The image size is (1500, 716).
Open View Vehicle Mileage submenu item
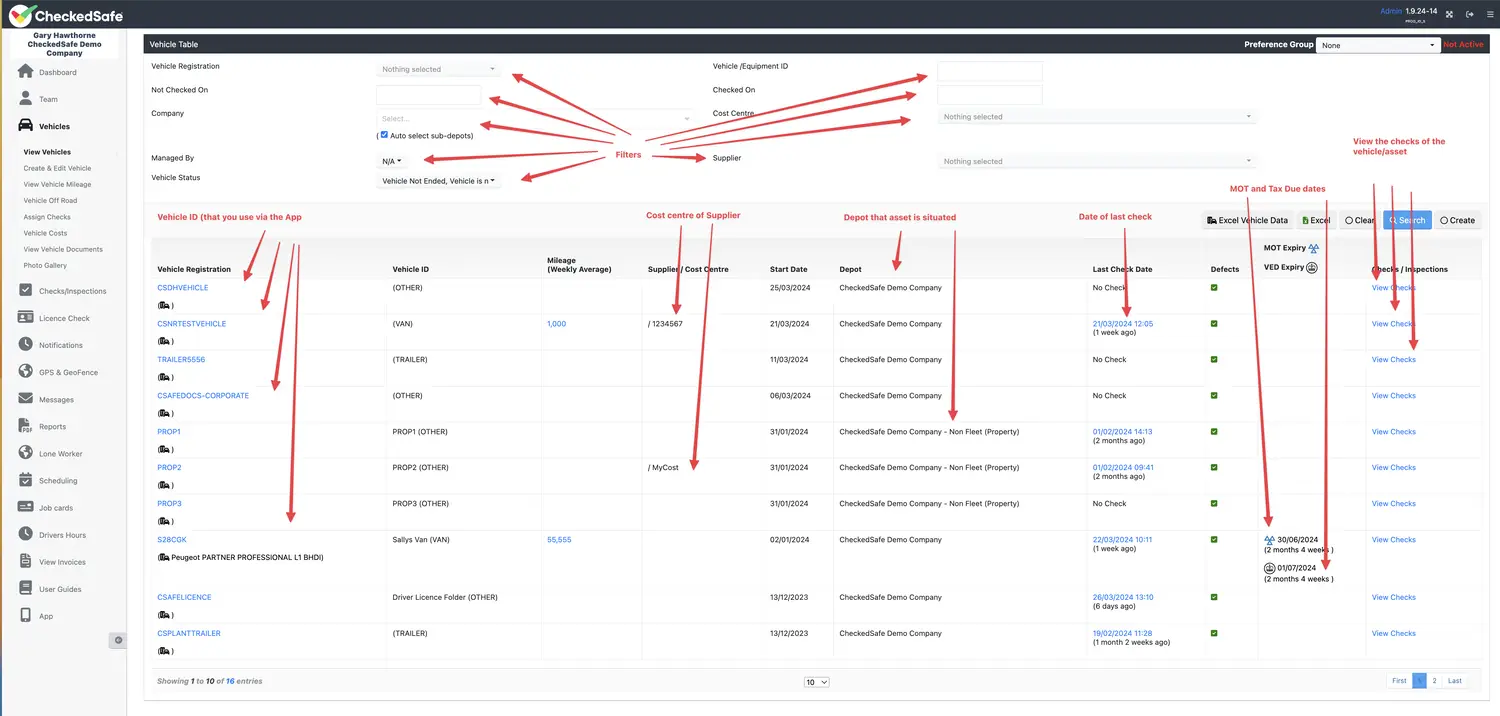[57, 184]
